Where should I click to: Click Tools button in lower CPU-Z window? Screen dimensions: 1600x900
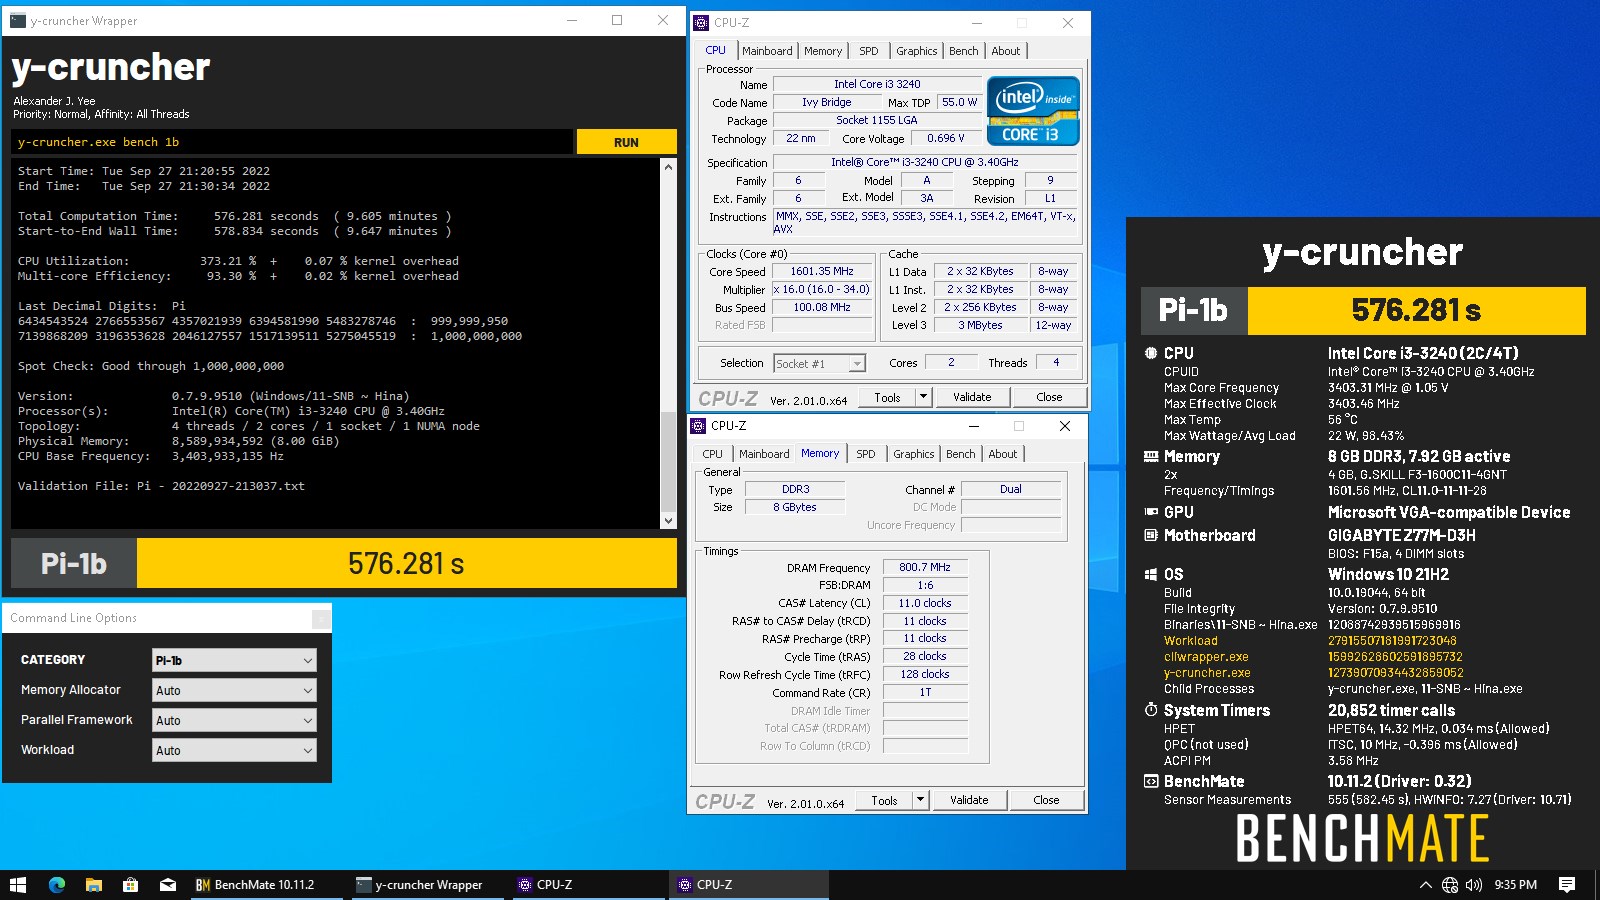[x=884, y=800]
